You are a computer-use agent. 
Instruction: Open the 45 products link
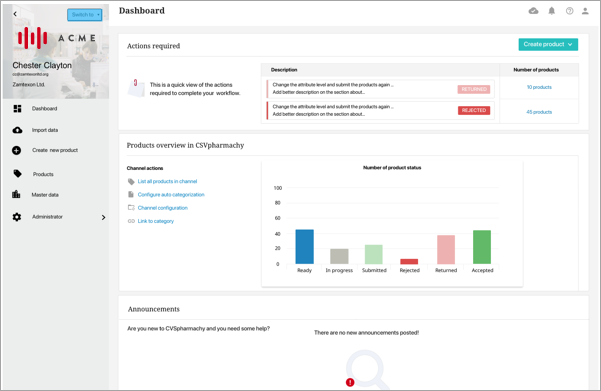(x=539, y=112)
